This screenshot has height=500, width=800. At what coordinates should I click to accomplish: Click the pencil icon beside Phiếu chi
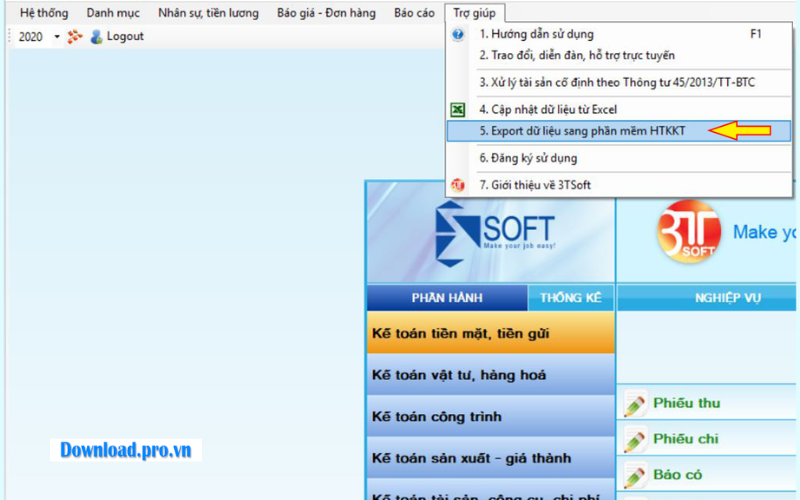(634, 440)
